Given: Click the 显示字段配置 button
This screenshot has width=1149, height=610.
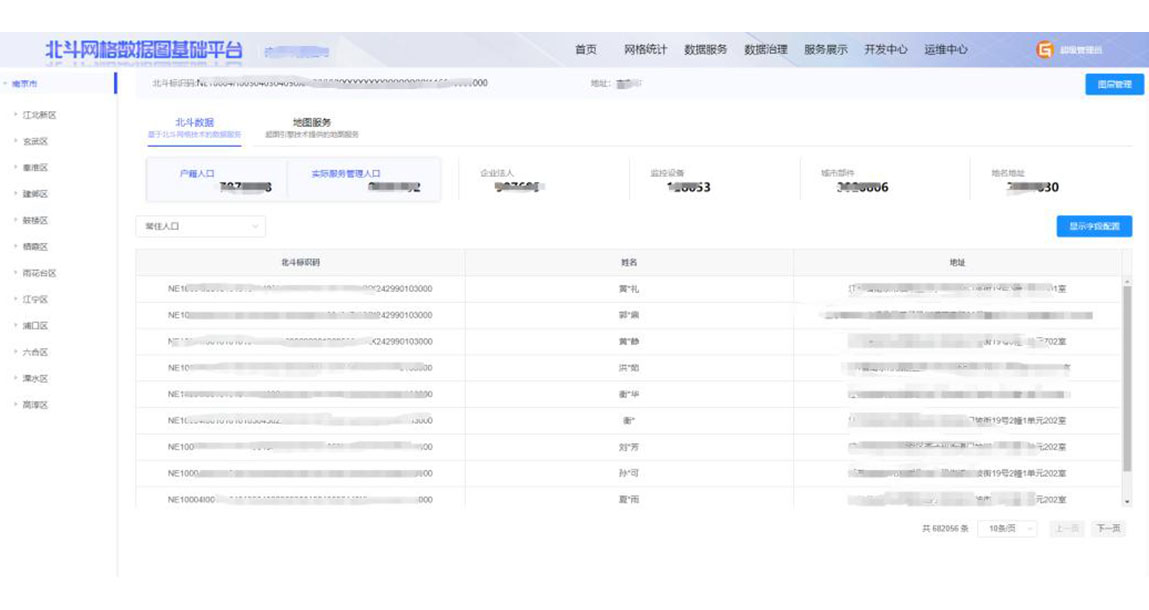Looking at the screenshot, I should [1094, 227].
